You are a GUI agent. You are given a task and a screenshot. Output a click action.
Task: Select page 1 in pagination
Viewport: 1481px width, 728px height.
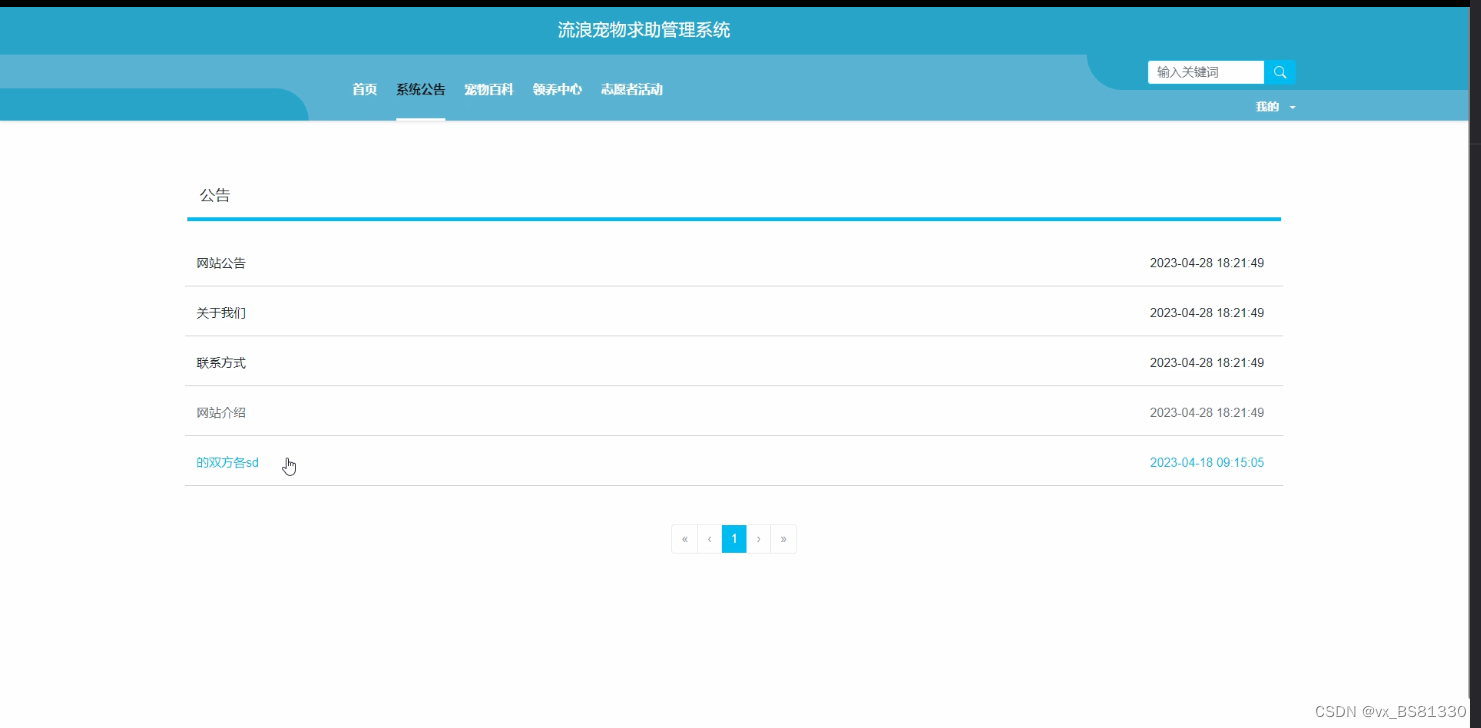pos(734,539)
